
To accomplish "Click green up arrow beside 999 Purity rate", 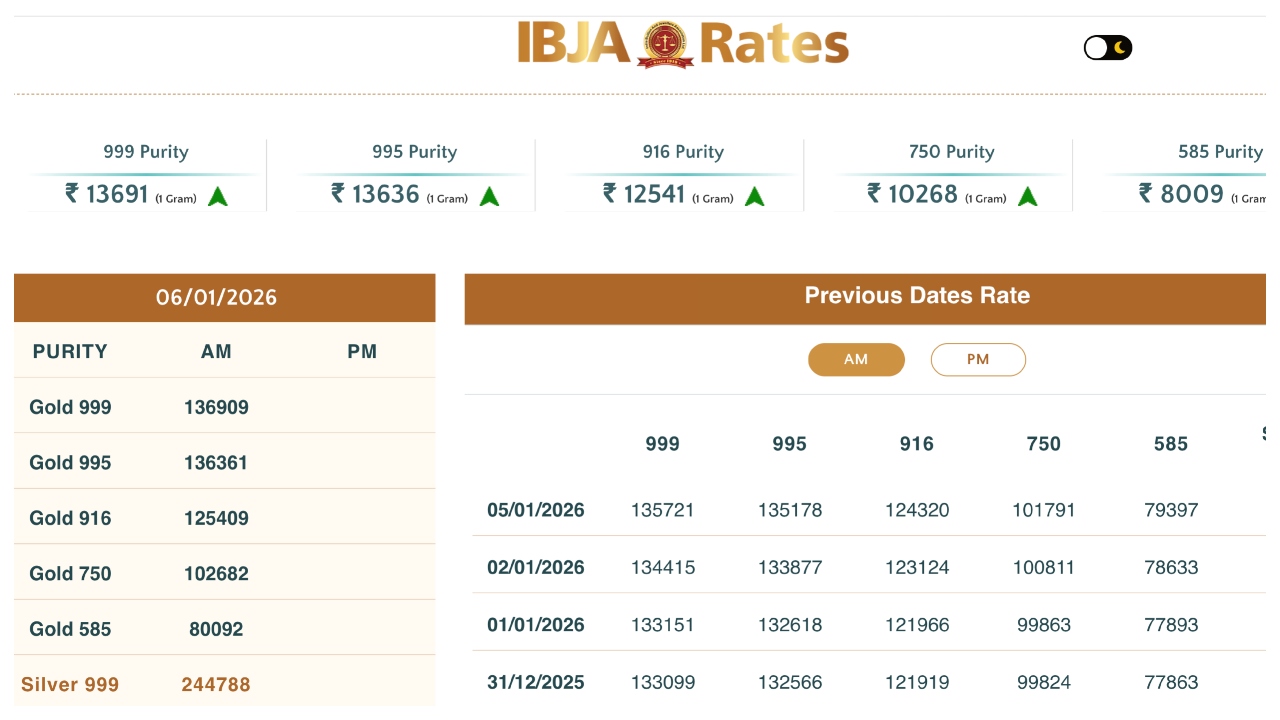I will (x=218, y=196).
